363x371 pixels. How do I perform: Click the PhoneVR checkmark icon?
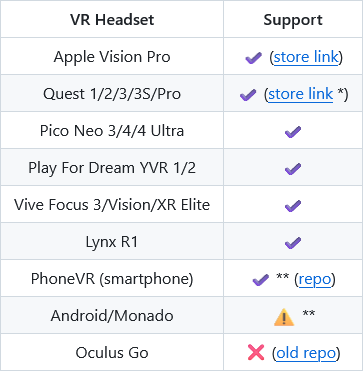pos(261,280)
